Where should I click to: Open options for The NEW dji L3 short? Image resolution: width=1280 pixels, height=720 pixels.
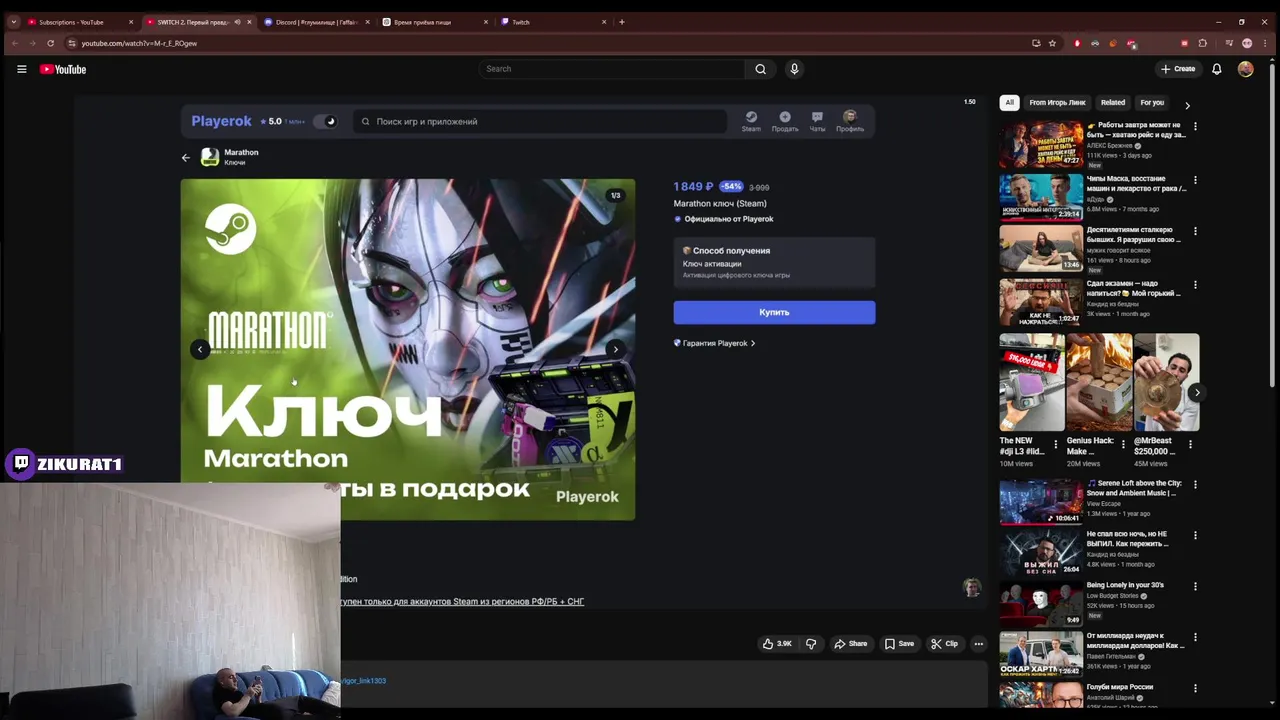tap(1056, 444)
